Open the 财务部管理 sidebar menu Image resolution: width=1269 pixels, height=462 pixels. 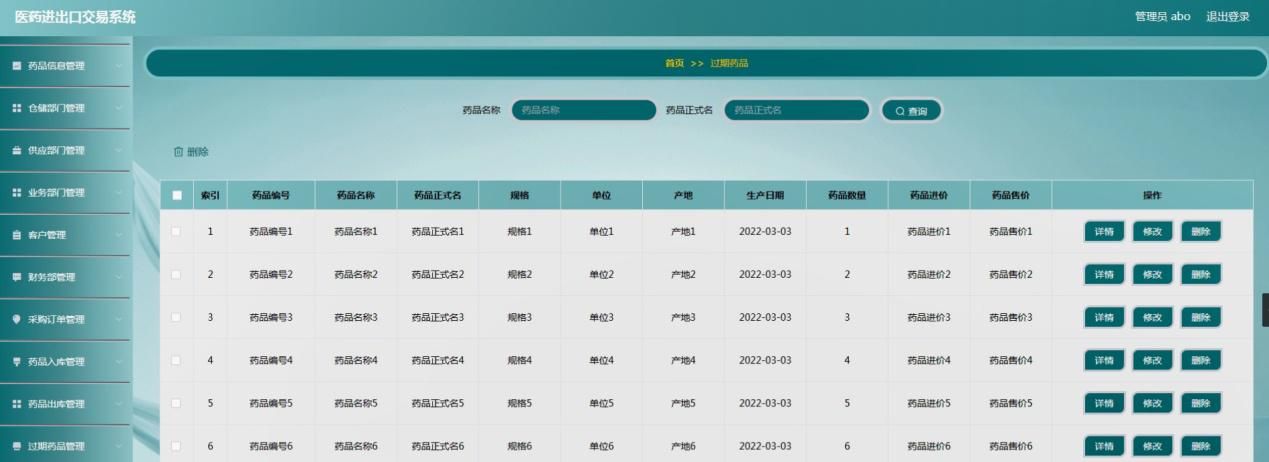65,277
